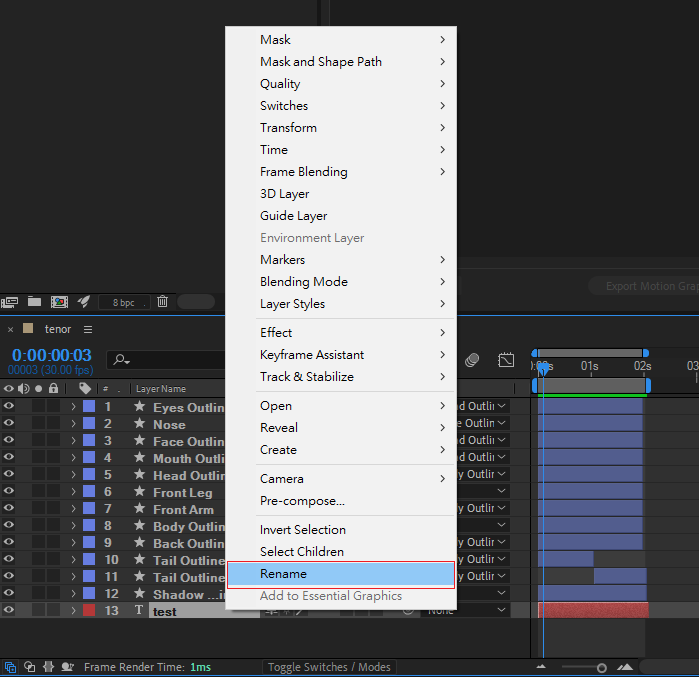Click the New Composition icon

(x=59, y=301)
